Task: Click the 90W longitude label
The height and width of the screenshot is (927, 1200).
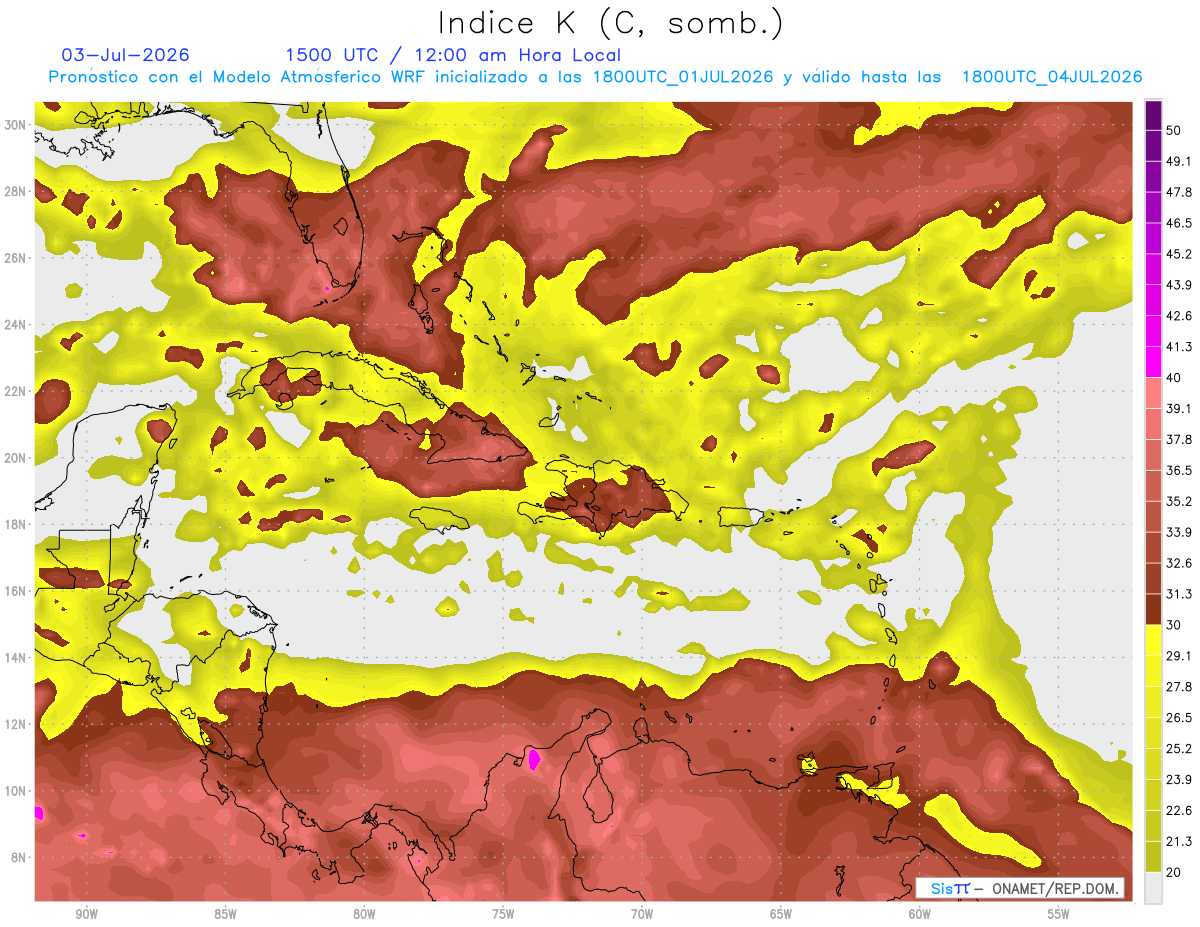Action: pos(86,914)
